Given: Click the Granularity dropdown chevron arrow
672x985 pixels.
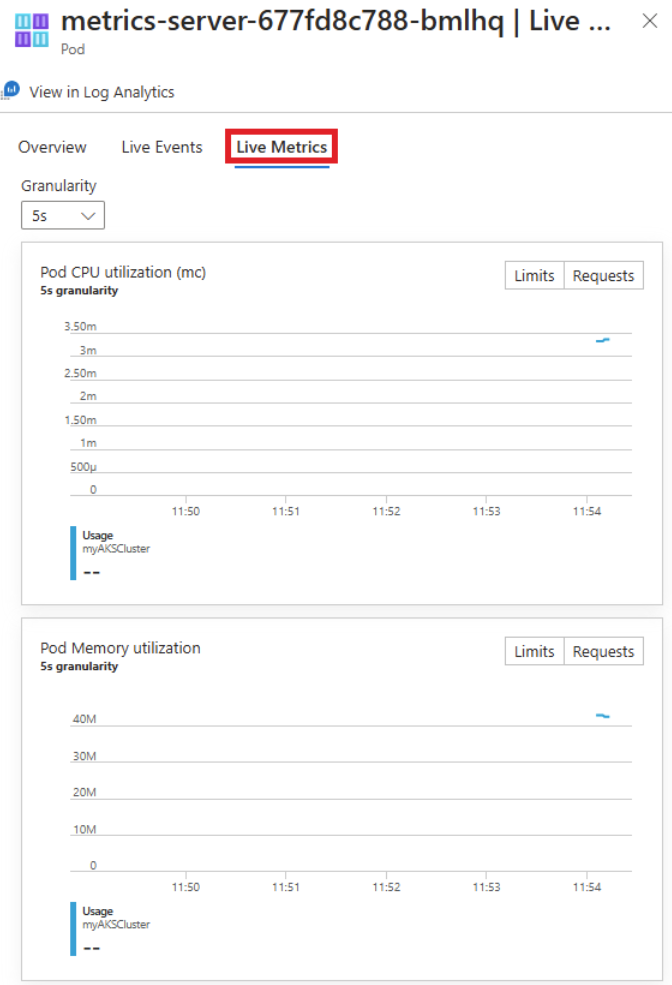Looking at the screenshot, I should click(88, 216).
